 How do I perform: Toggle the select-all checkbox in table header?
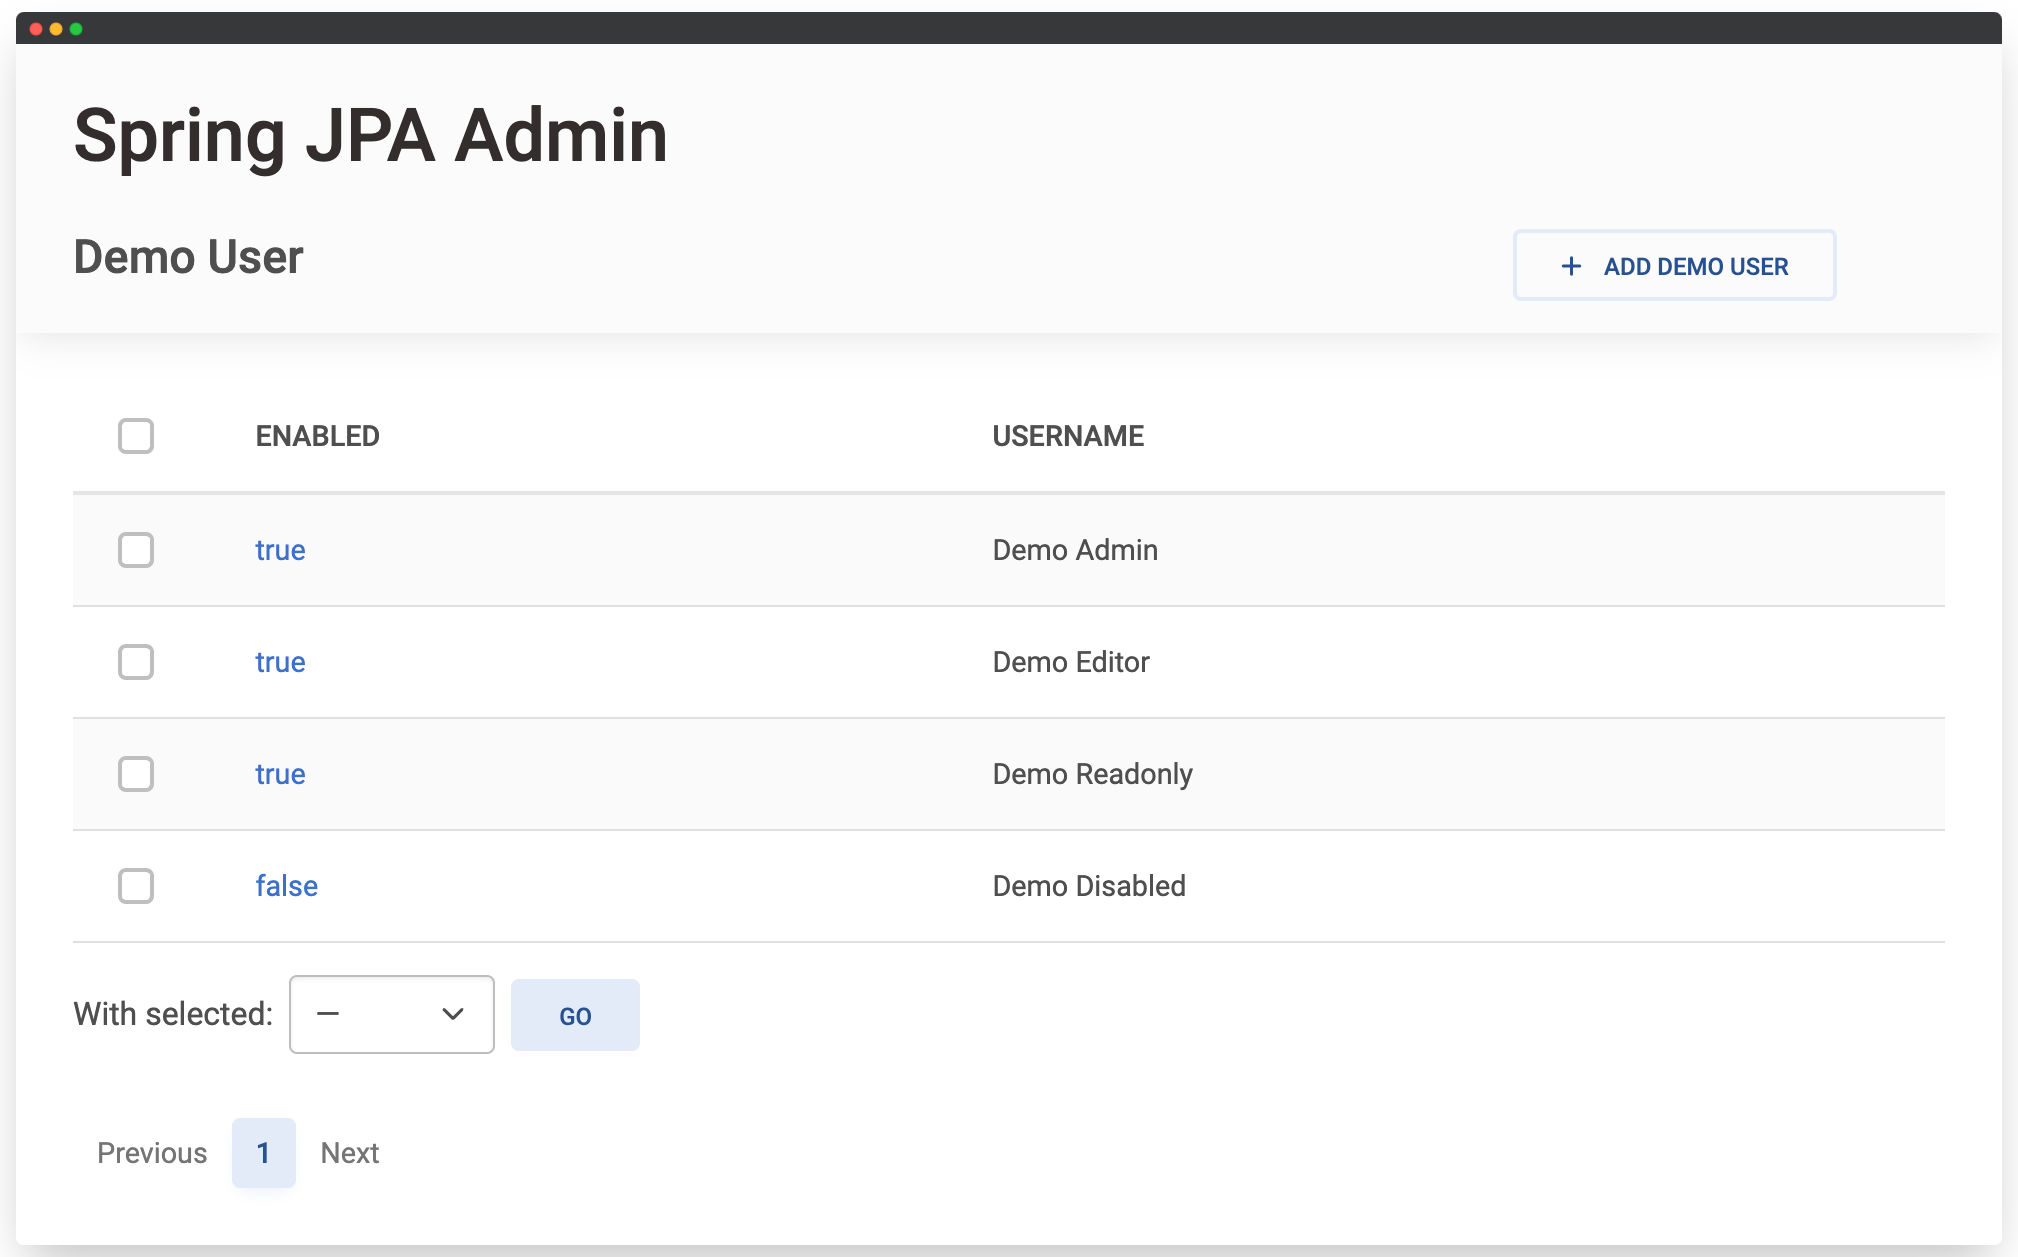pos(136,436)
